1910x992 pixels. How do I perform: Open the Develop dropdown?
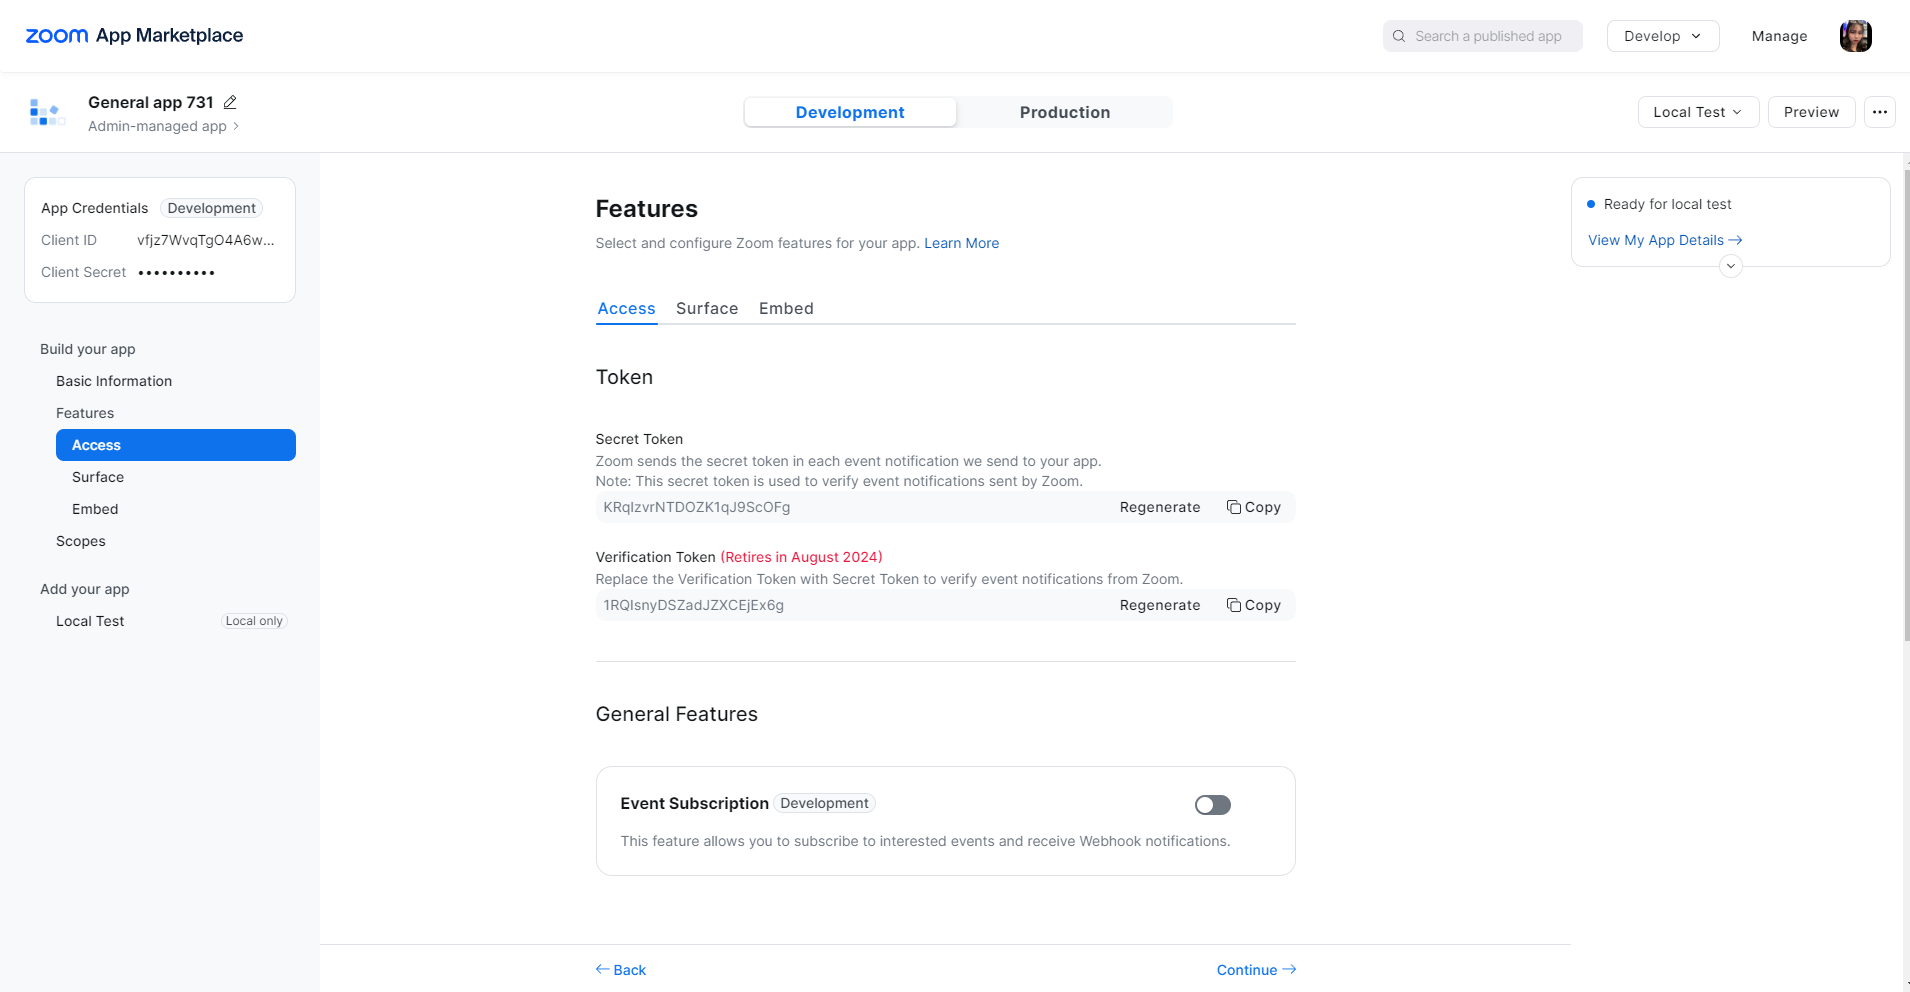coord(1663,36)
